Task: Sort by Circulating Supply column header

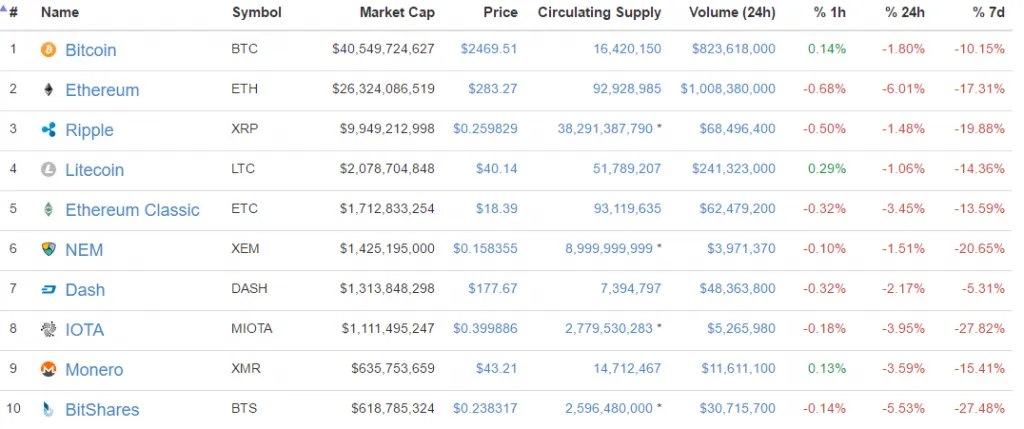Action: (x=600, y=12)
